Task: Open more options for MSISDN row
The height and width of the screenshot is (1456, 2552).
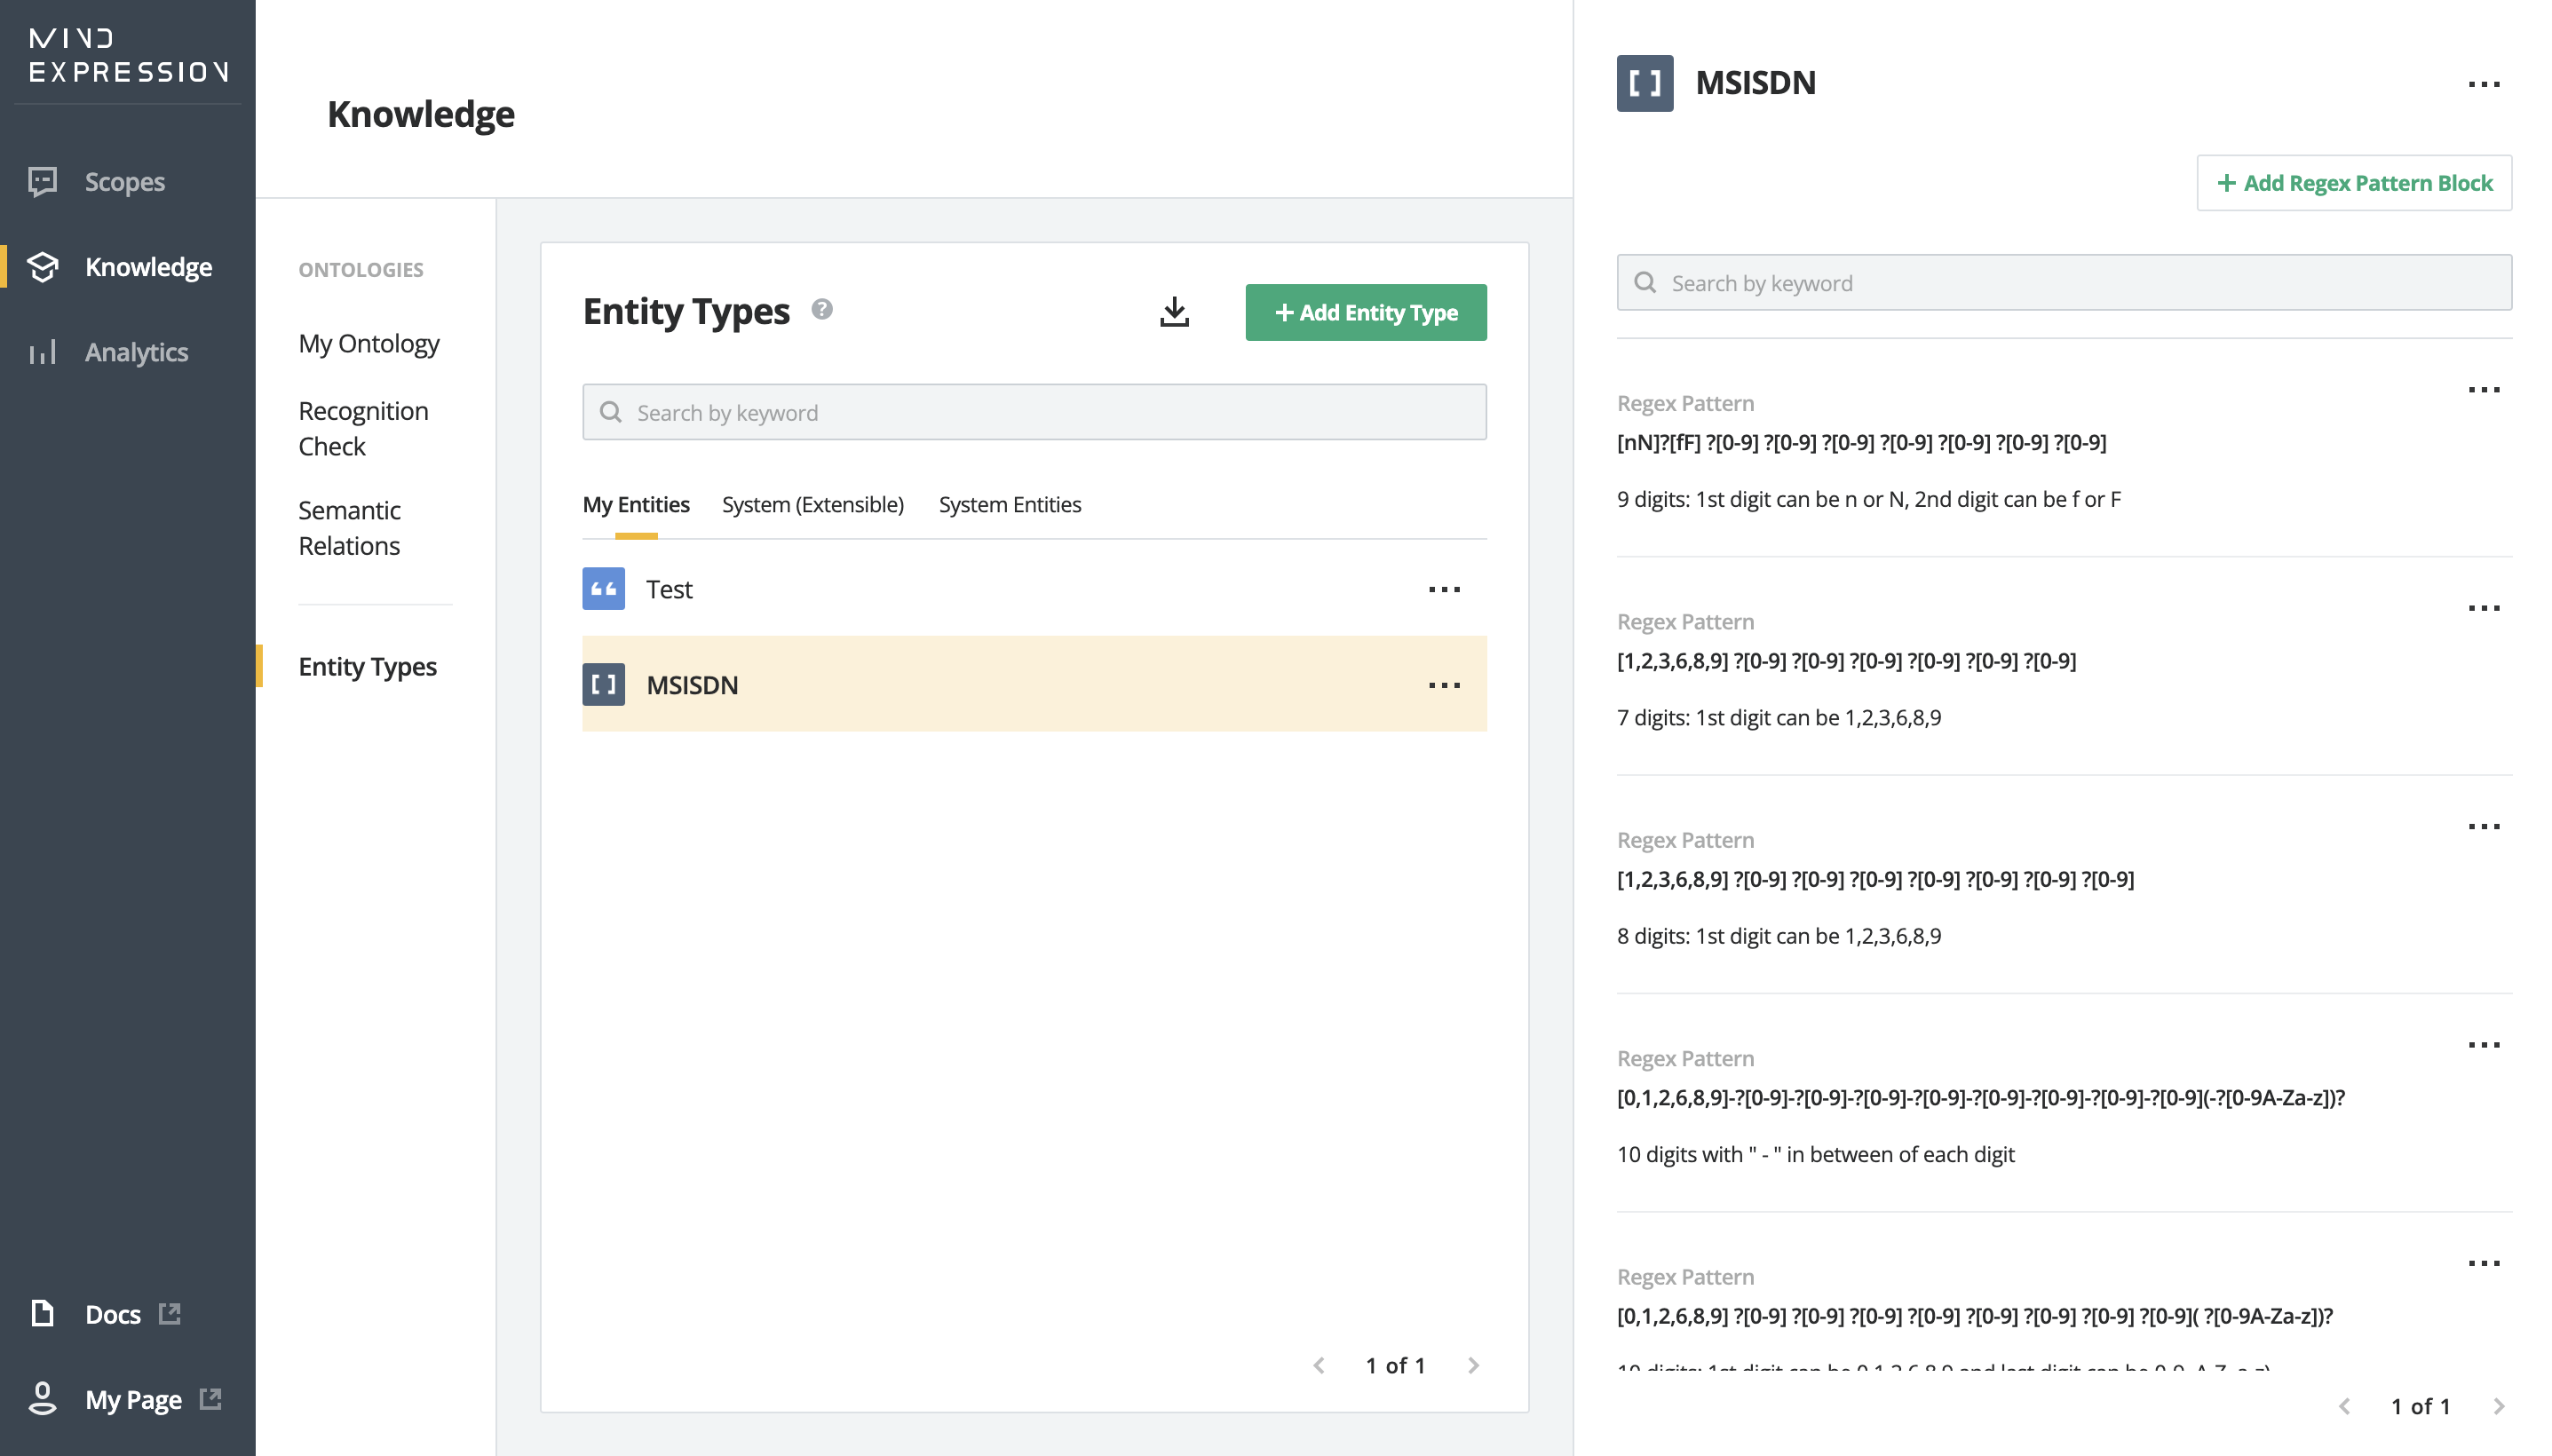Action: (x=1444, y=685)
